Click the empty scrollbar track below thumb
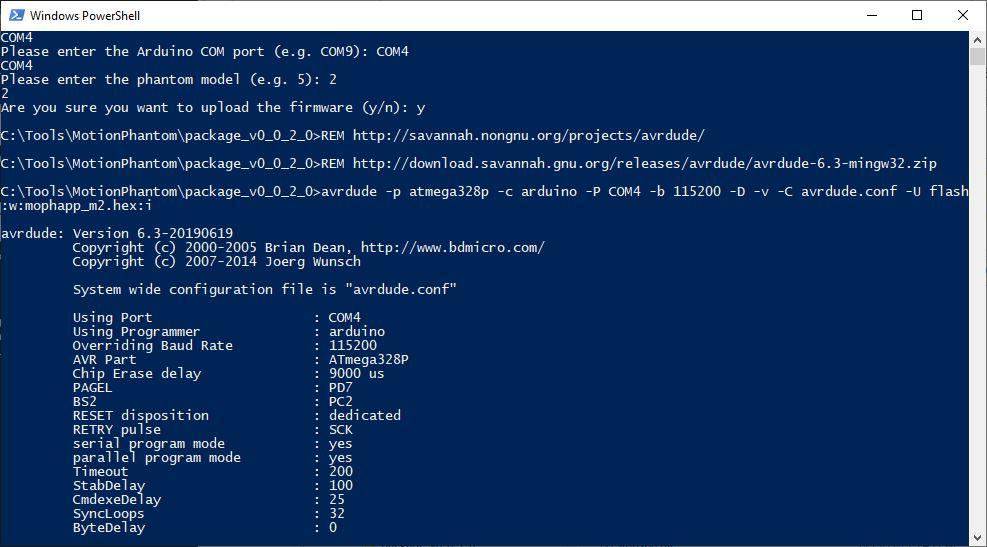Viewport: 987px width, 547px height. (978, 300)
